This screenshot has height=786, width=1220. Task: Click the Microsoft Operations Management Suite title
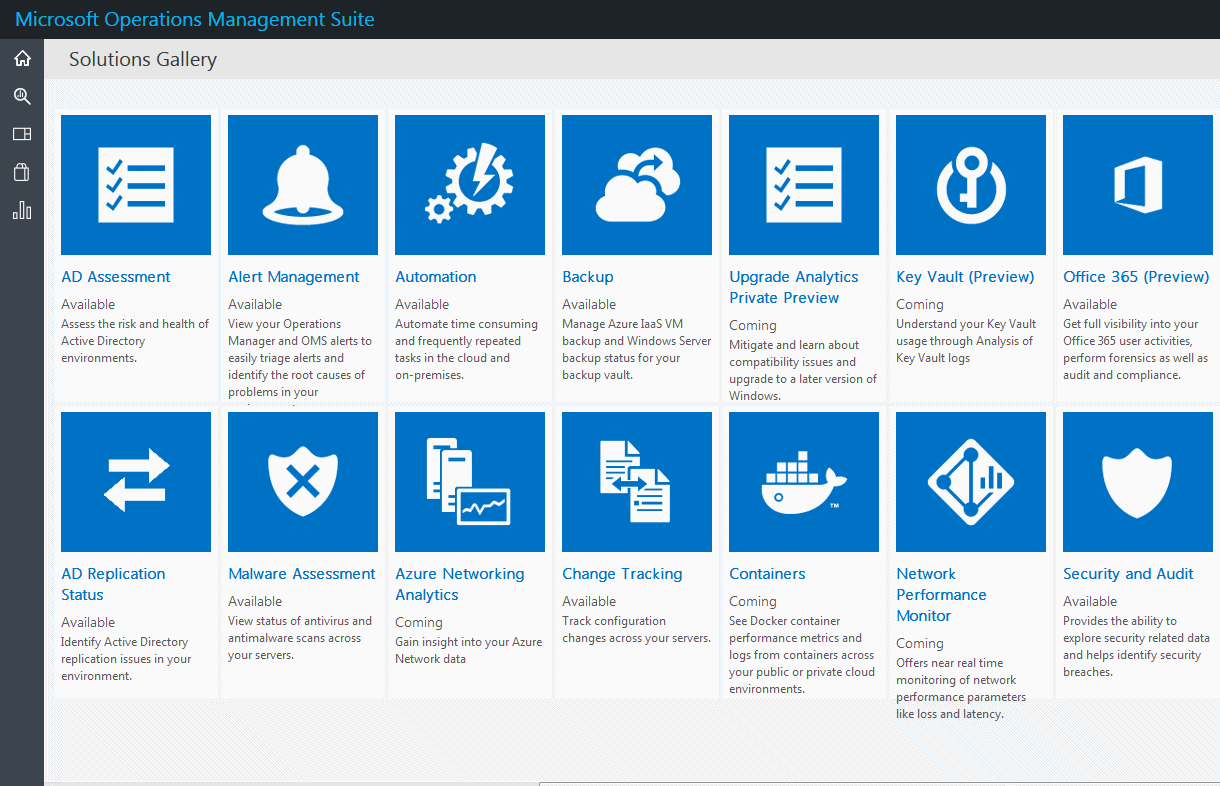196,19
